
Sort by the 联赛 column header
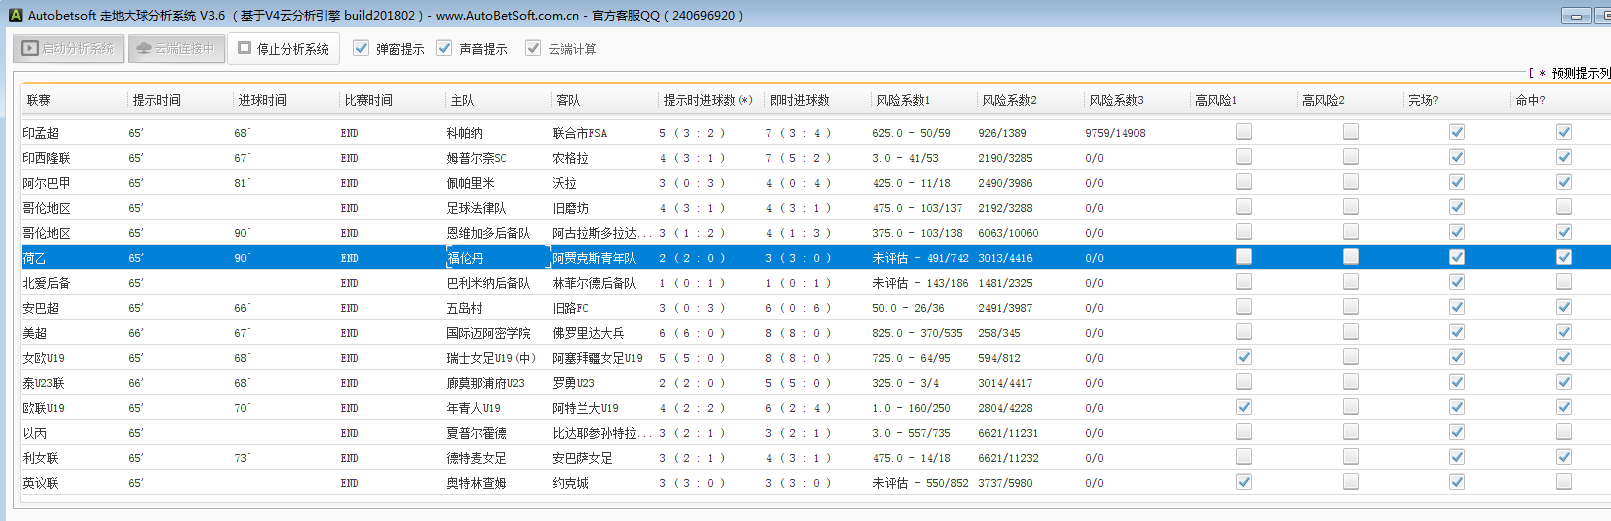point(39,100)
